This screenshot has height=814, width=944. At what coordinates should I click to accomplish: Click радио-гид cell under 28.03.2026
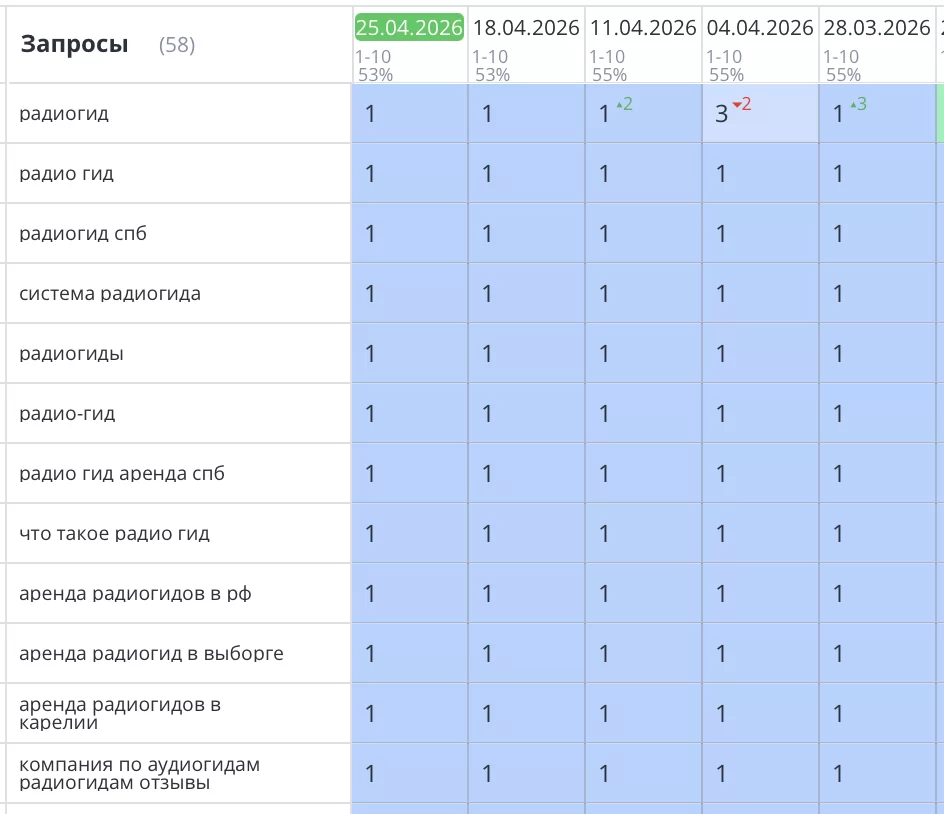[877, 414]
